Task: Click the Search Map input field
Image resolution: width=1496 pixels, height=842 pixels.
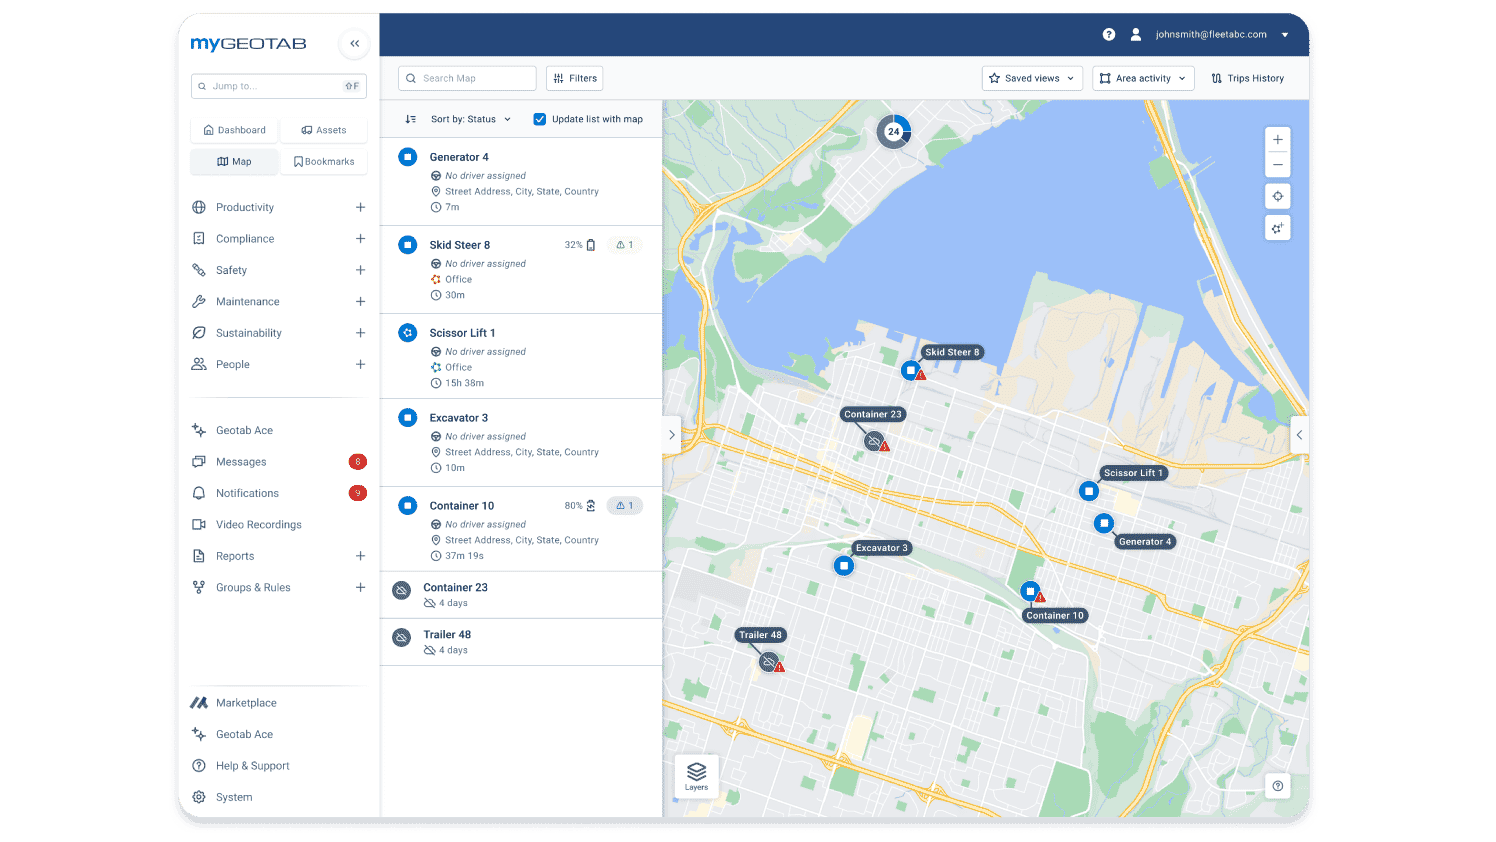Action: tap(467, 78)
